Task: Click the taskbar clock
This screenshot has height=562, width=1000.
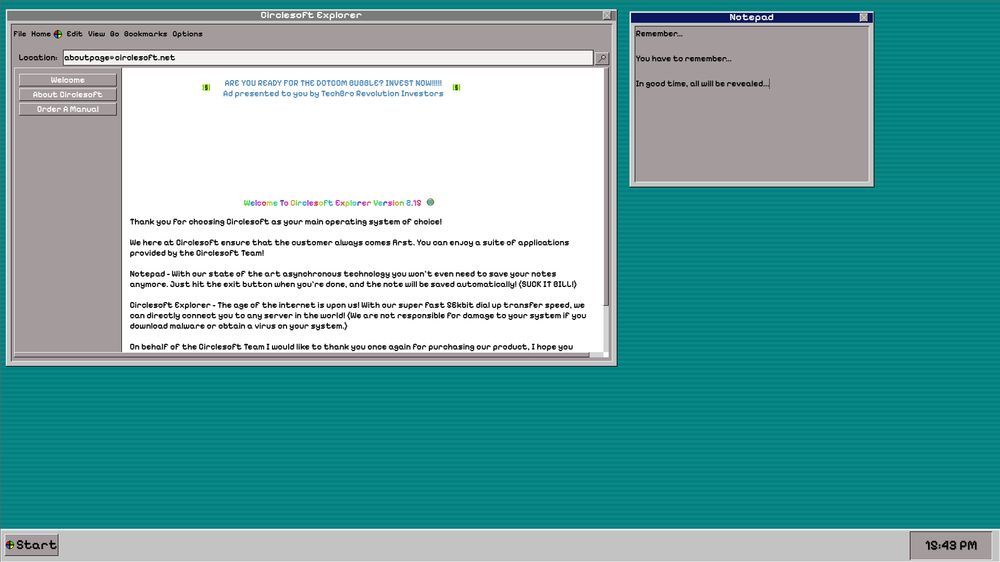Action: tap(951, 545)
